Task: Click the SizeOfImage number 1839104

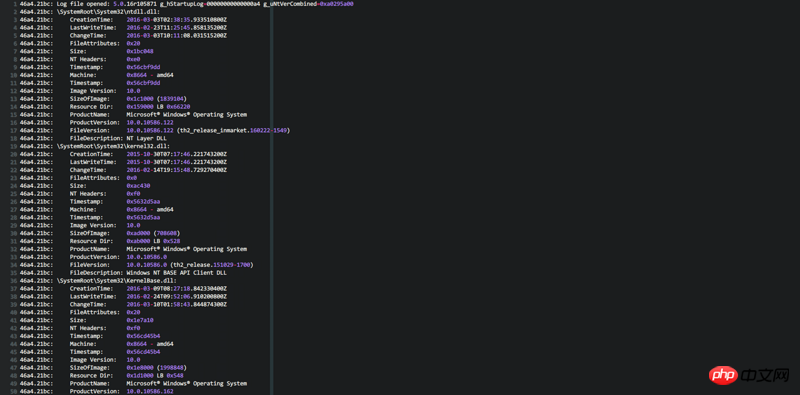Action: 171,98
